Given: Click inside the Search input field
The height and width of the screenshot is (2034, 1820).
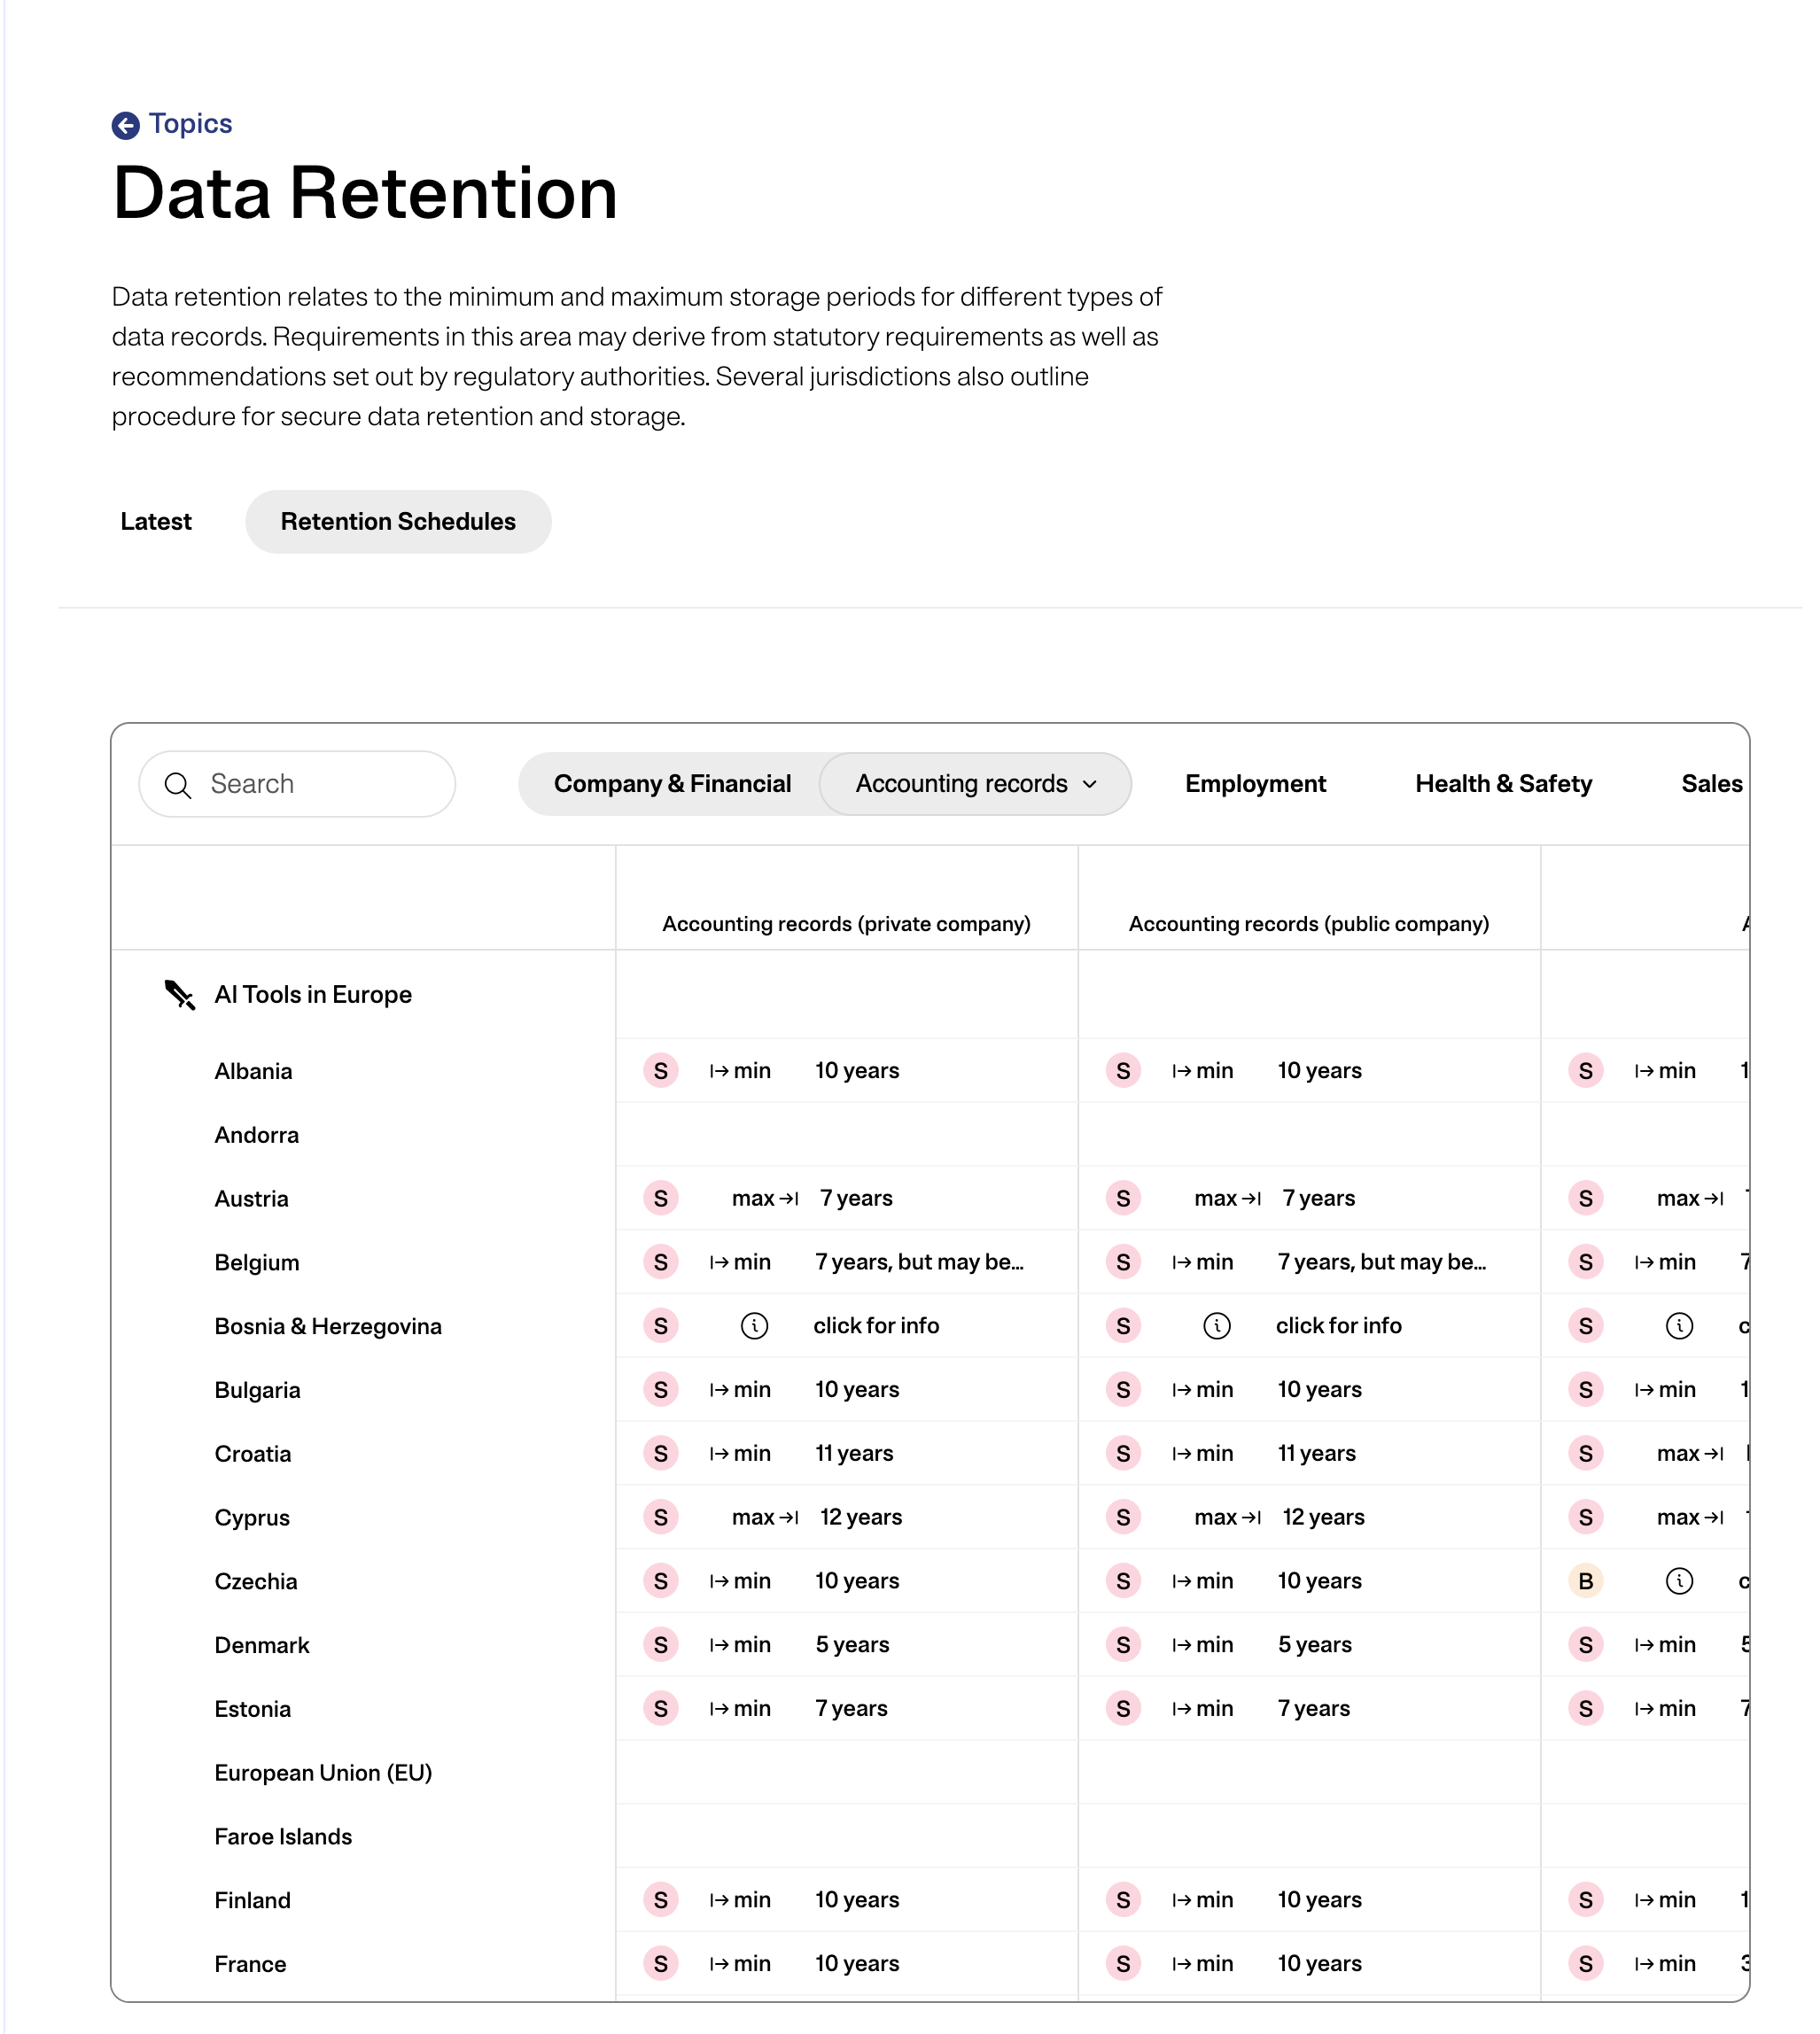Looking at the screenshot, I should (300, 784).
